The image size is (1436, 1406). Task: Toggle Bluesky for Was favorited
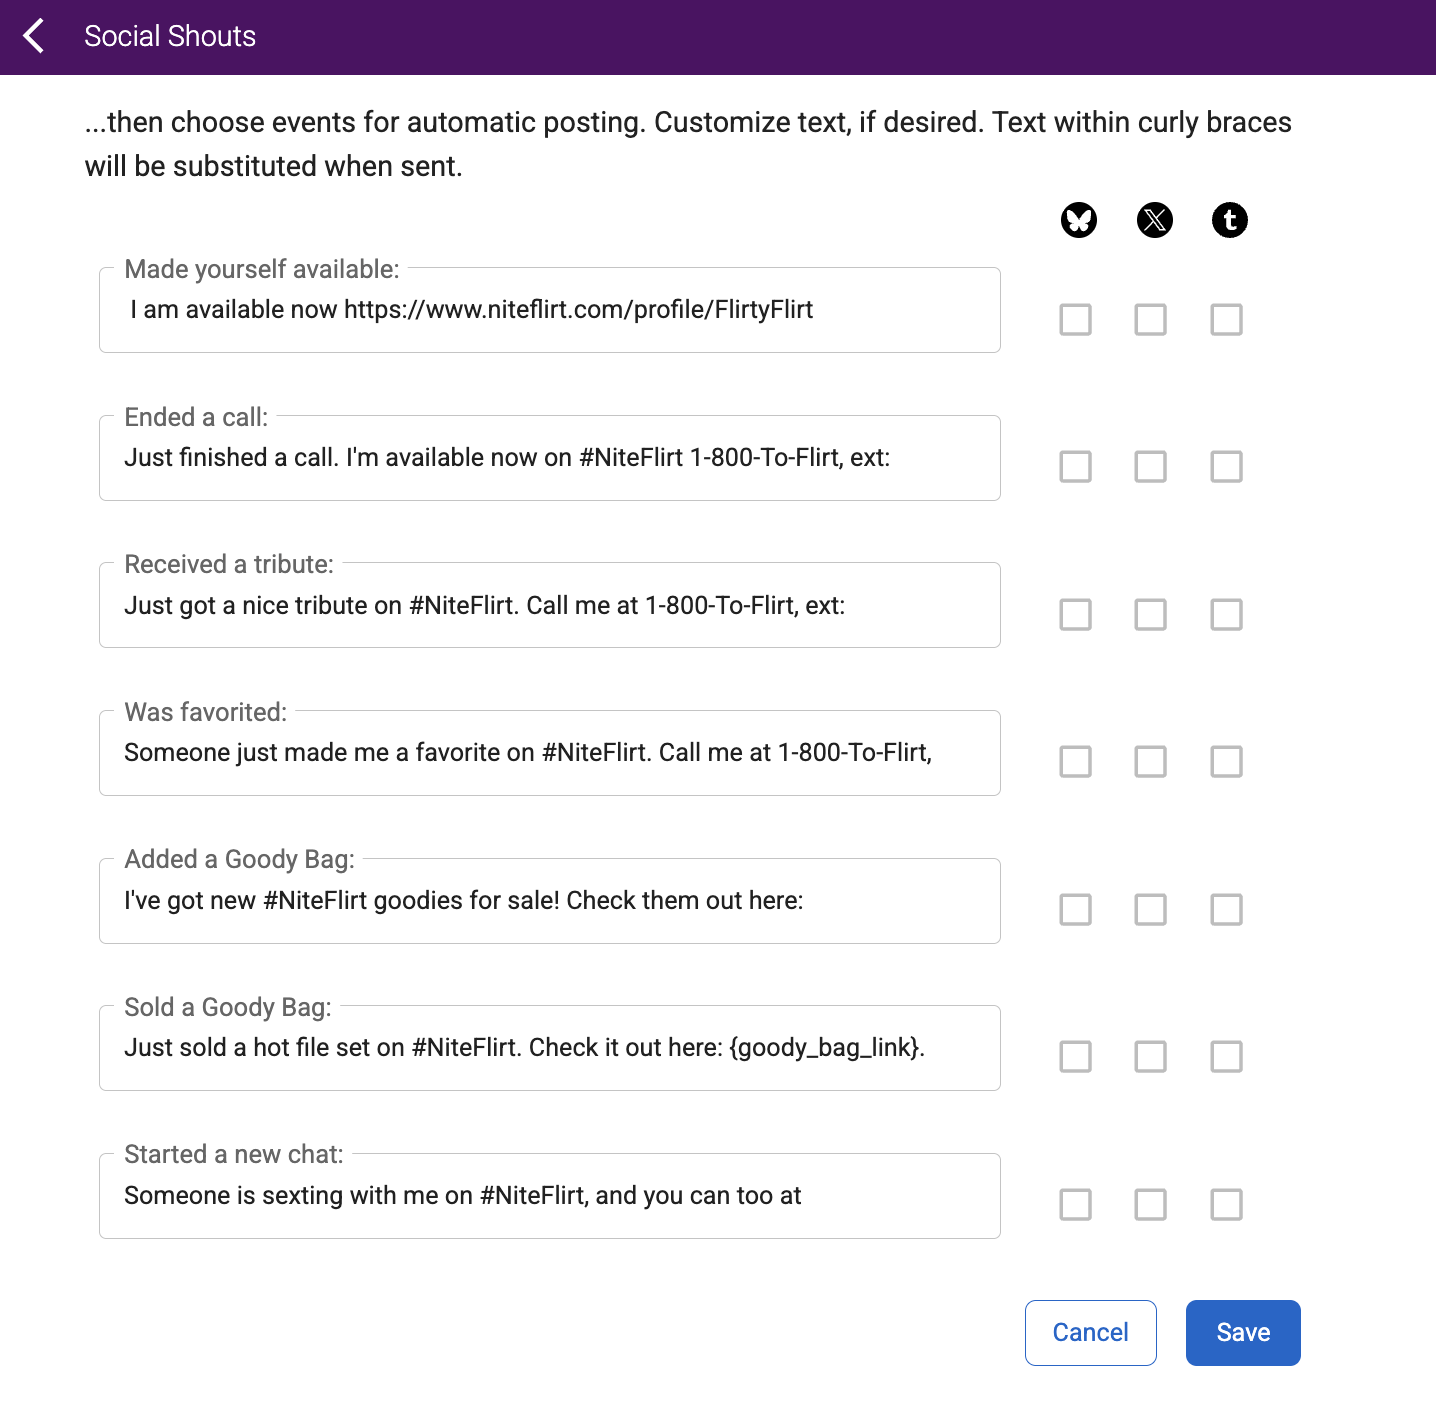[1076, 762]
